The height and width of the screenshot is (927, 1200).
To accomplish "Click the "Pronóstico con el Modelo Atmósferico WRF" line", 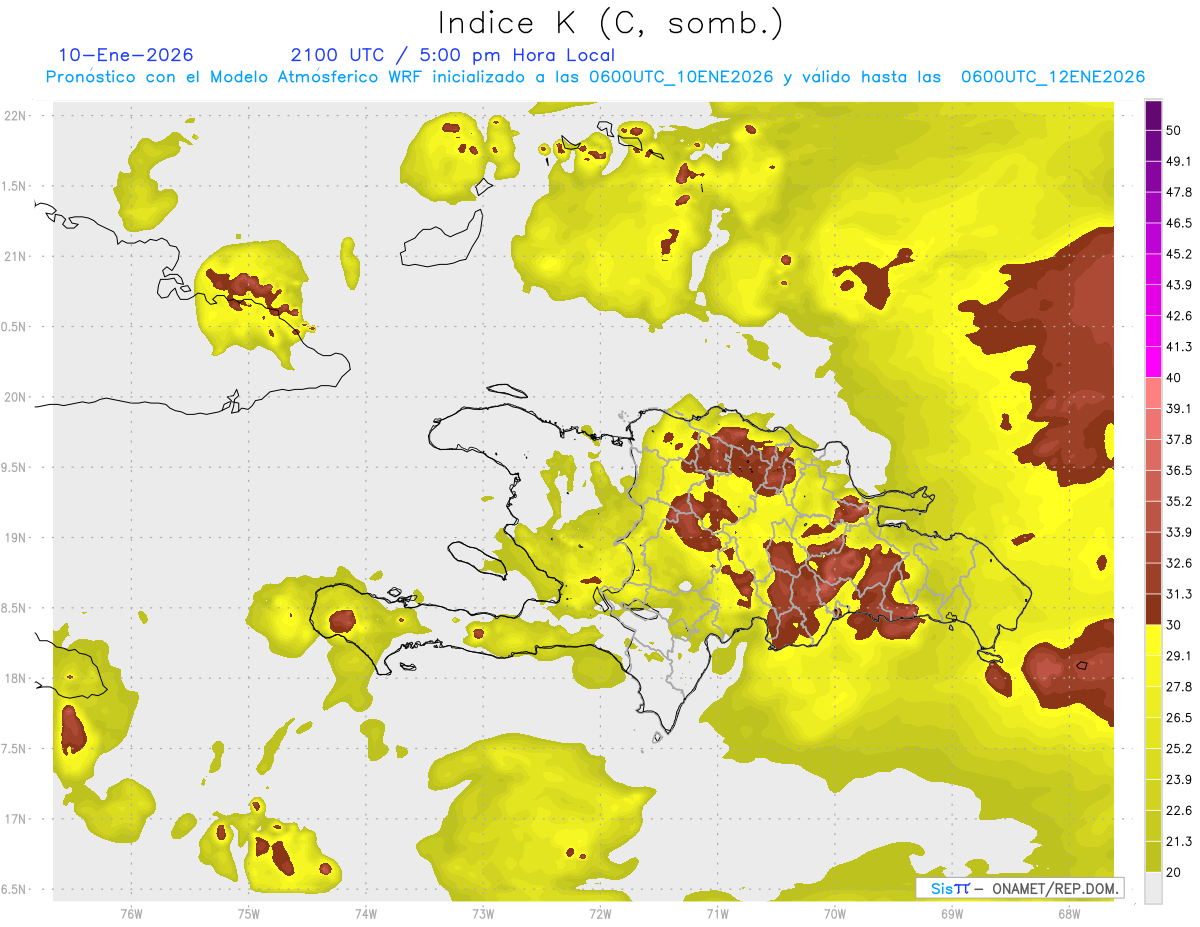I will (x=595, y=77).
